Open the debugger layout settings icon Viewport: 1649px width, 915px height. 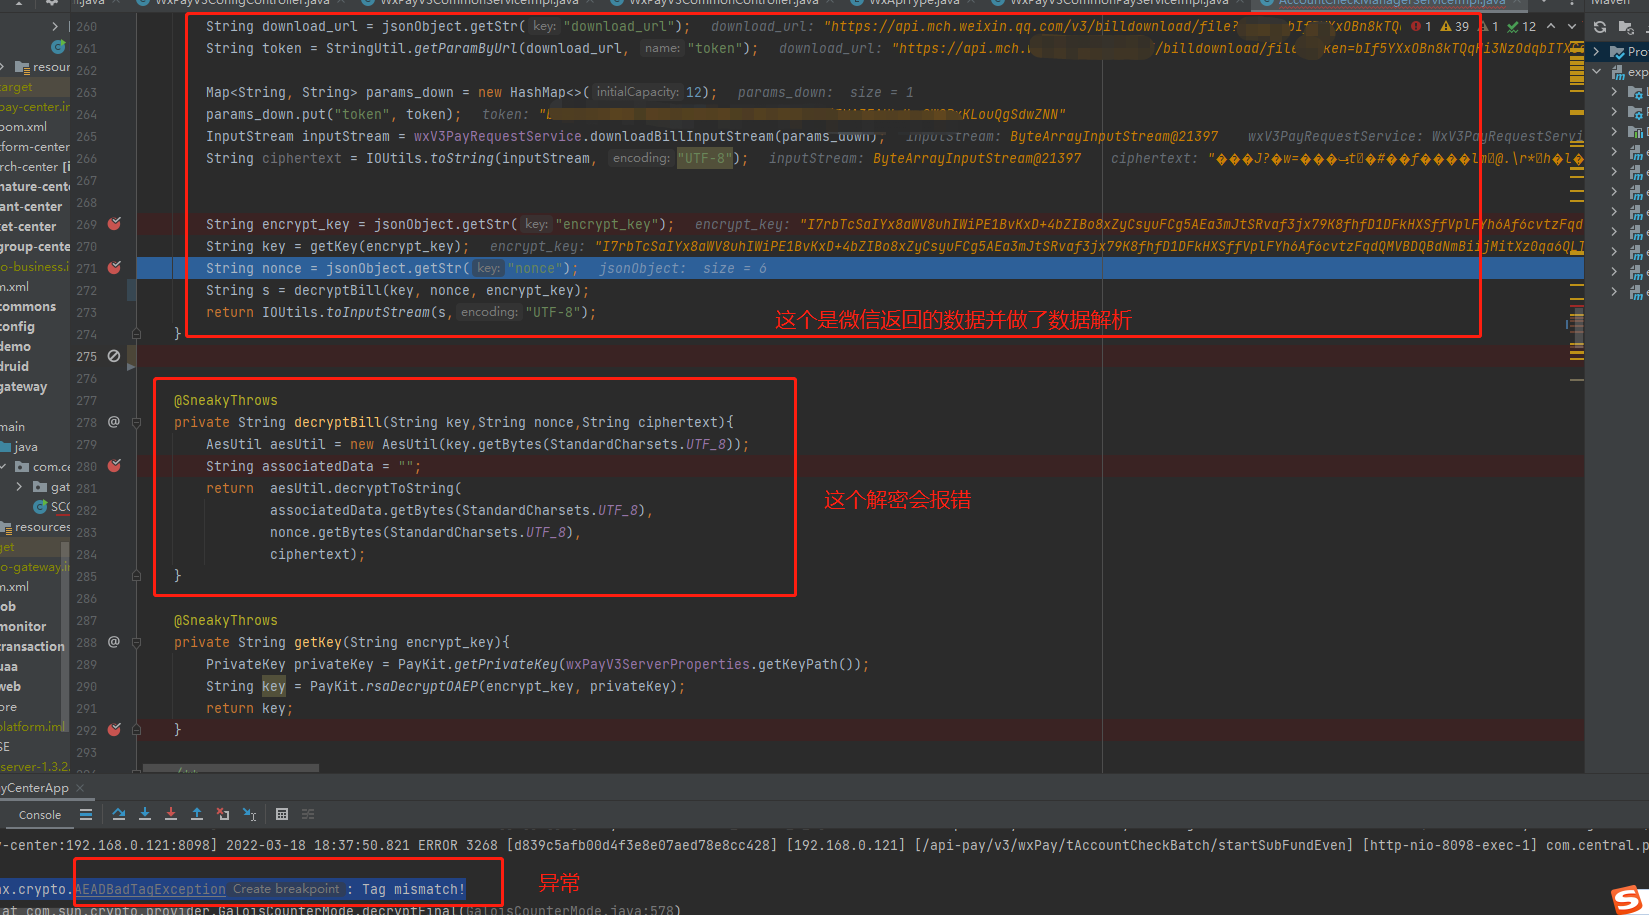[86, 814]
